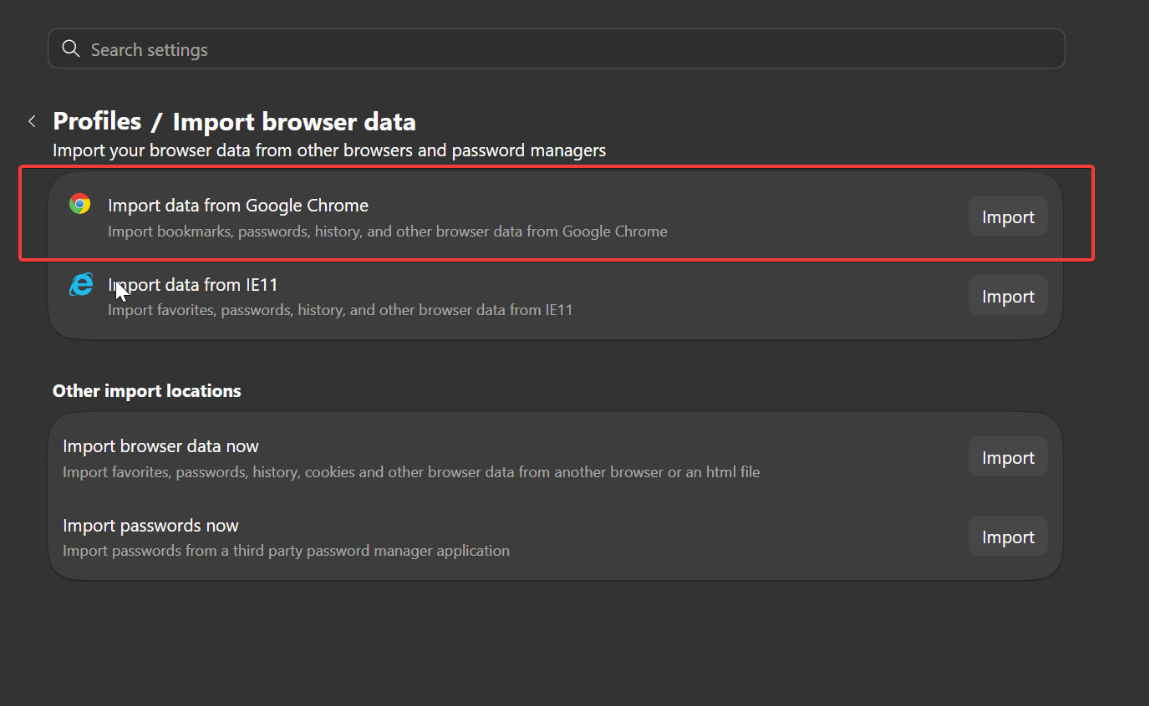Click 'Import browser data now' label
1149x706 pixels.
160,446
